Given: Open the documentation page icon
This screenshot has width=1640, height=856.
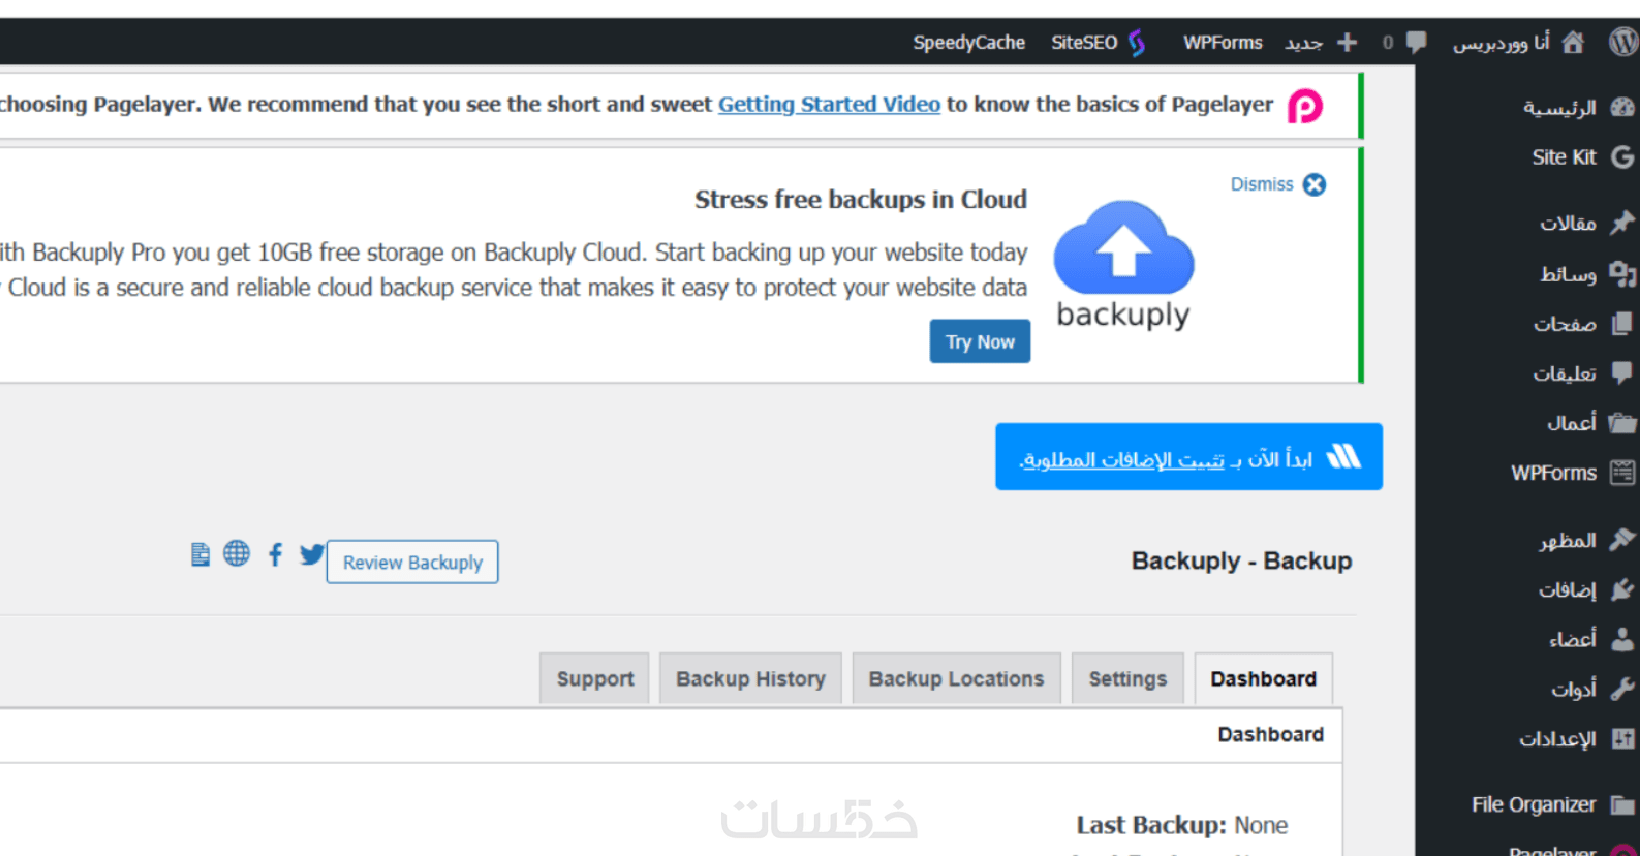Looking at the screenshot, I should pyautogui.click(x=200, y=555).
